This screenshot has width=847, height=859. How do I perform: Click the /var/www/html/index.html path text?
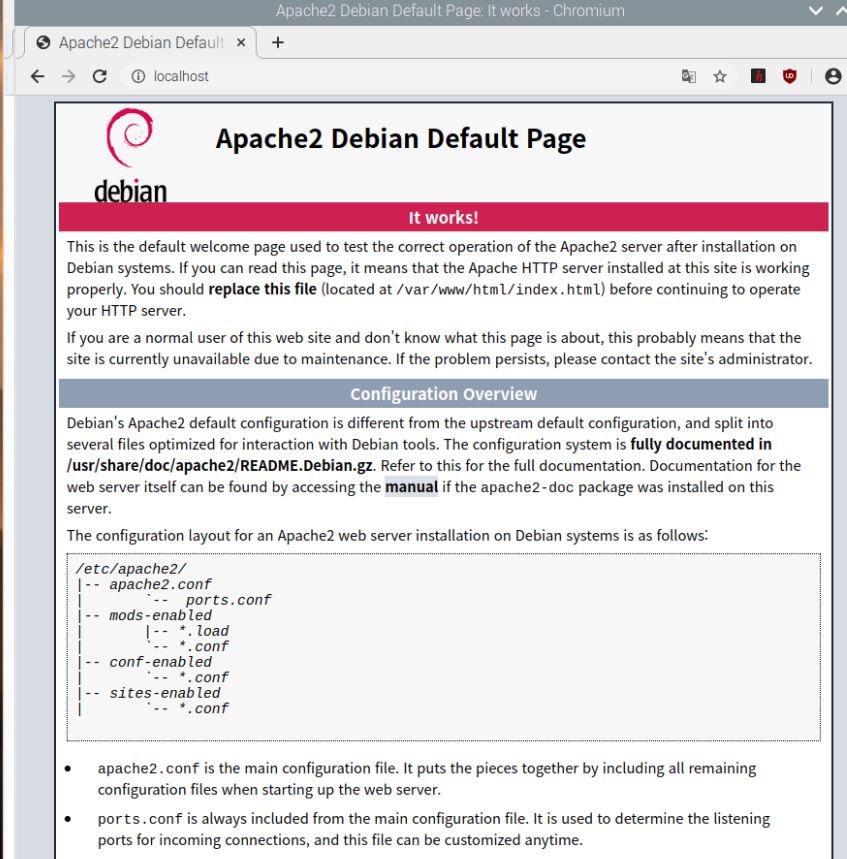[x=499, y=289]
